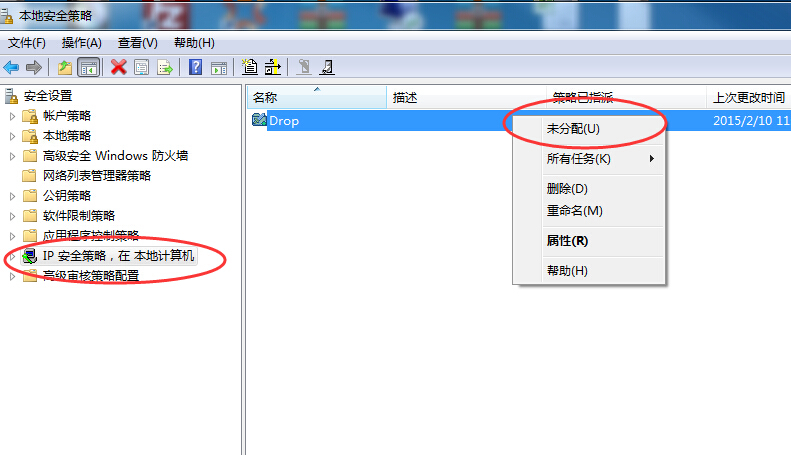Image resolution: width=791 pixels, height=455 pixels.
Task: Click the Manage IP filter lists icon
Action: pyautogui.click(x=272, y=67)
